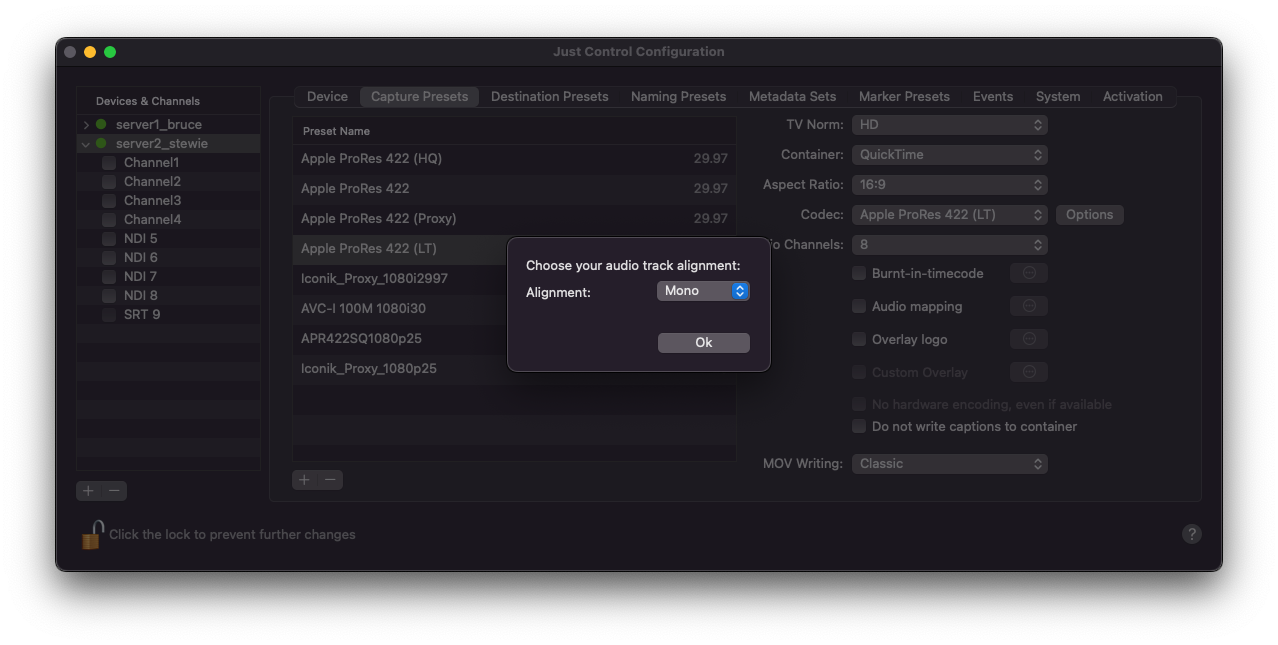Open the Activation tab
1278x645 pixels.
tap(1132, 97)
